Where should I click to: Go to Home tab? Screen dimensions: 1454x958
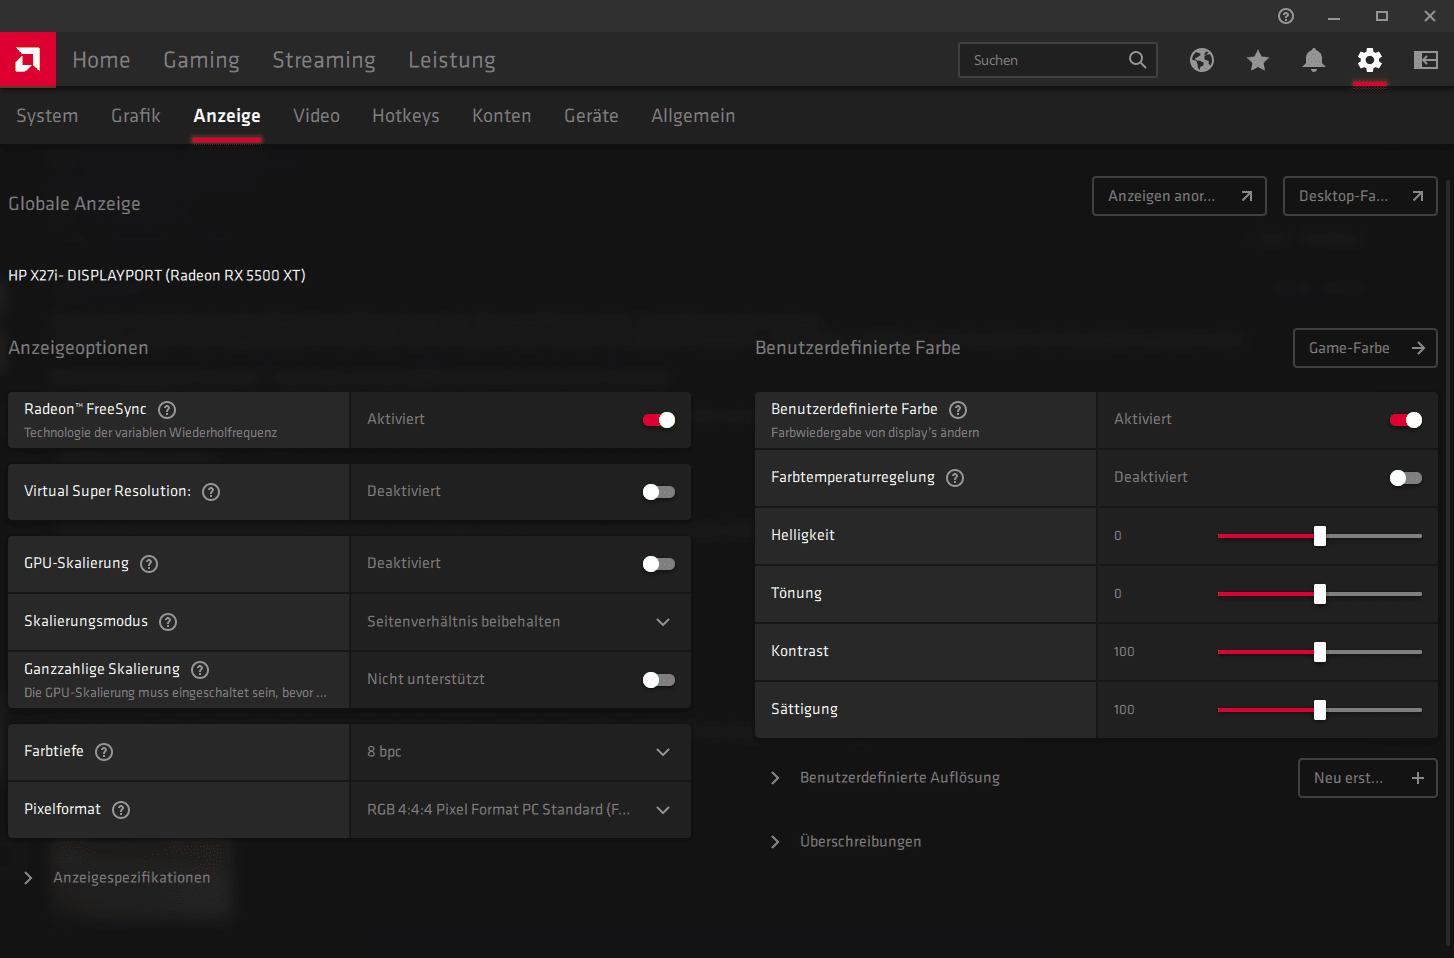(101, 60)
